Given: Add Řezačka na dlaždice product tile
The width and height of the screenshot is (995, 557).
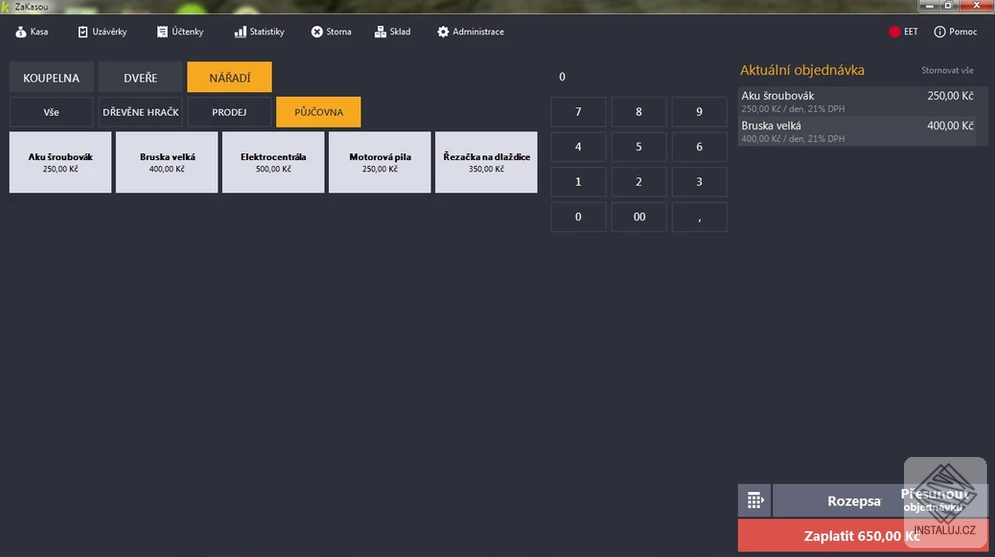Looking at the screenshot, I should click(486, 162).
